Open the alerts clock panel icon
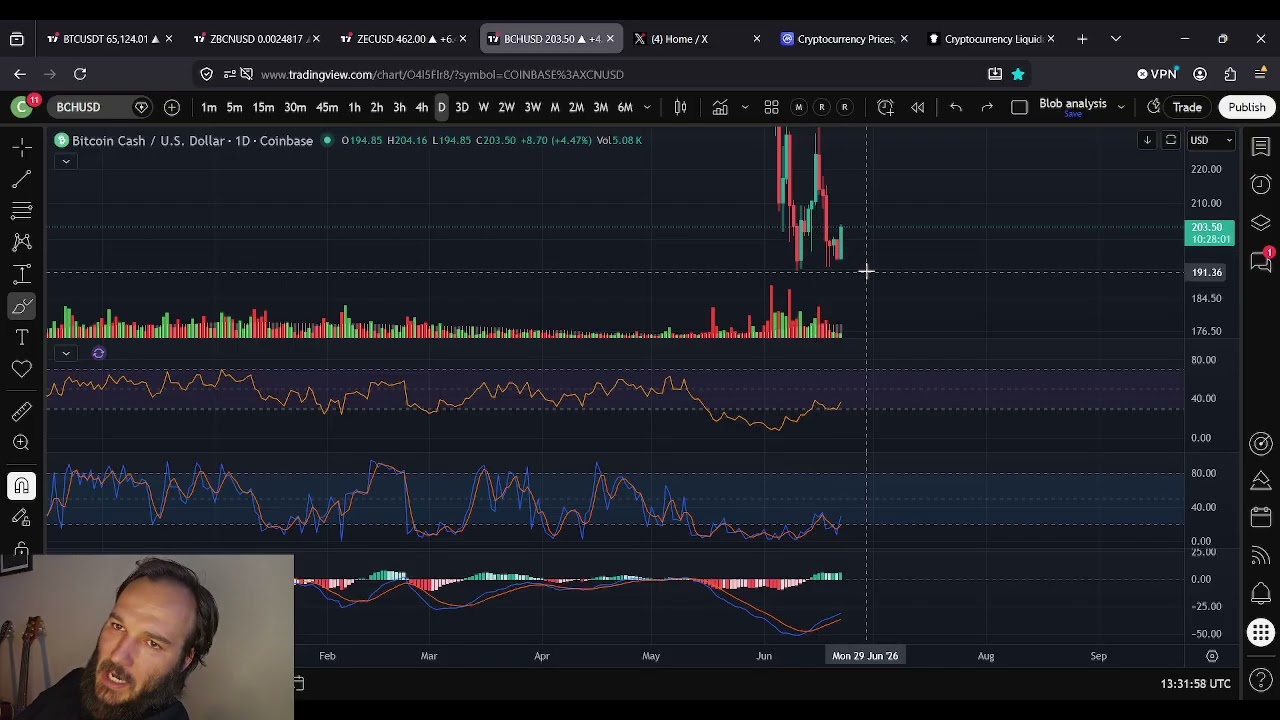Image resolution: width=1280 pixels, height=720 pixels. (x=1261, y=184)
